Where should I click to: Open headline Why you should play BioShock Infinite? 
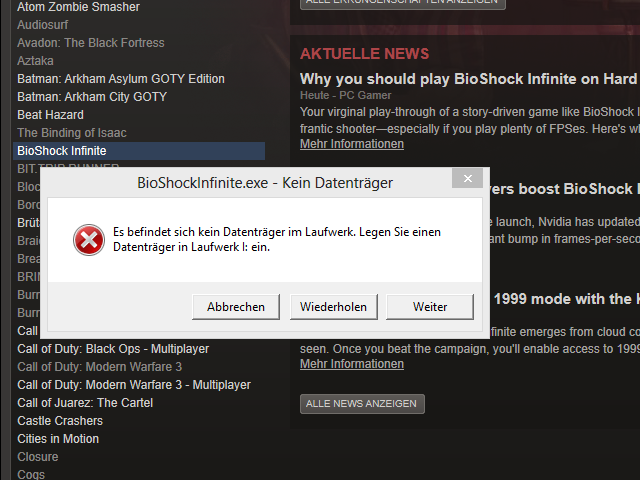click(469, 79)
